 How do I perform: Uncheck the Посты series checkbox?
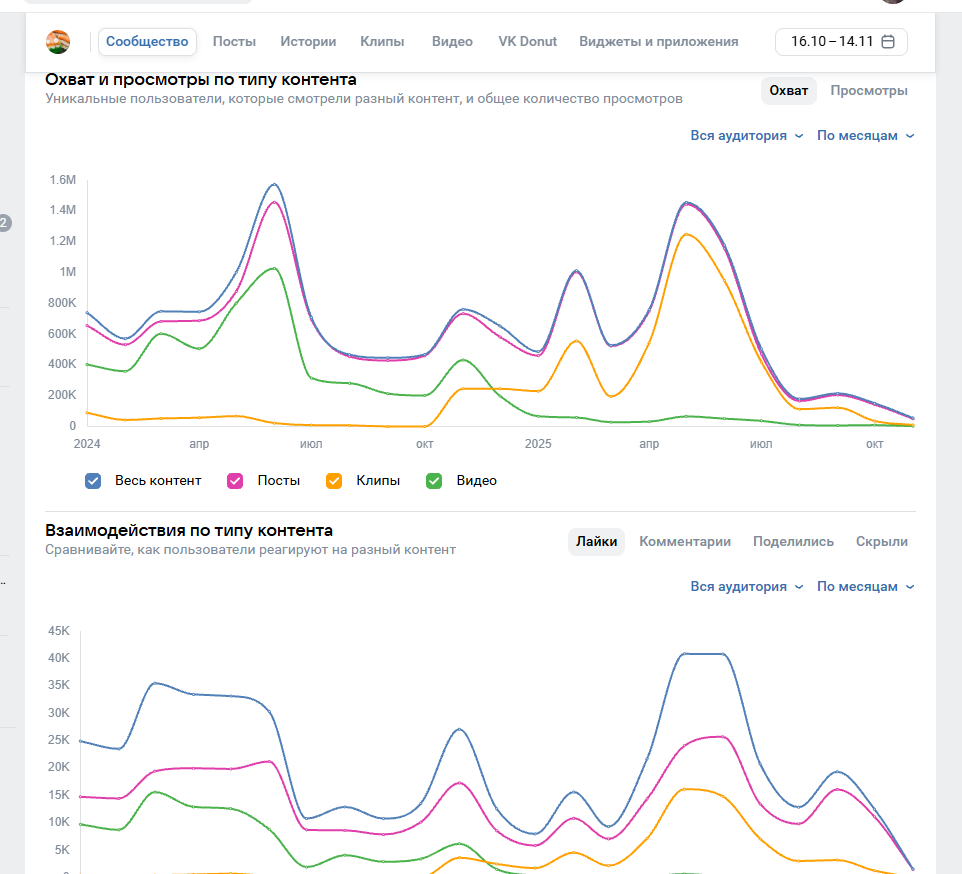pos(236,481)
